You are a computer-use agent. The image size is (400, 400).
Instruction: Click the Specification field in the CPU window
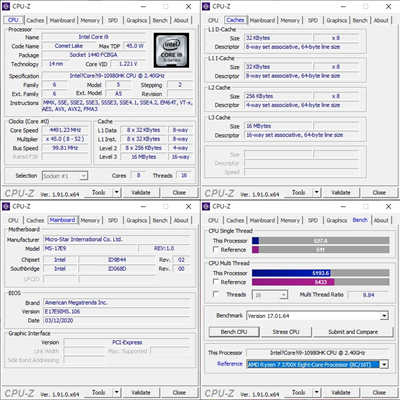coord(117,76)
